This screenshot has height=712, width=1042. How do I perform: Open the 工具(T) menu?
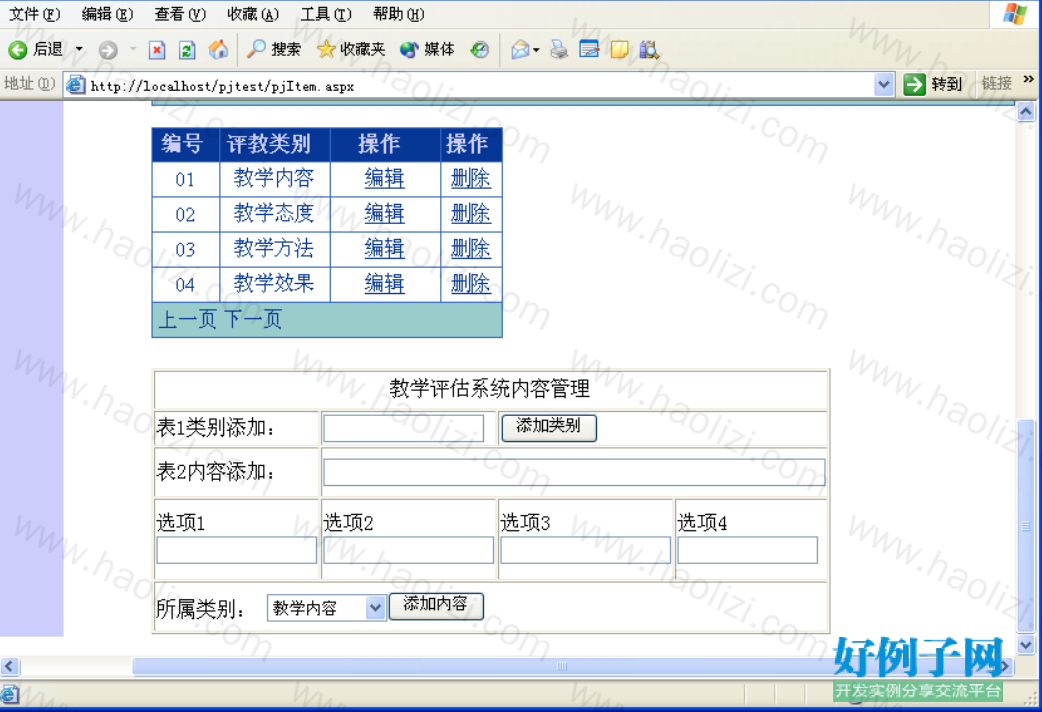tap(326, 14)
